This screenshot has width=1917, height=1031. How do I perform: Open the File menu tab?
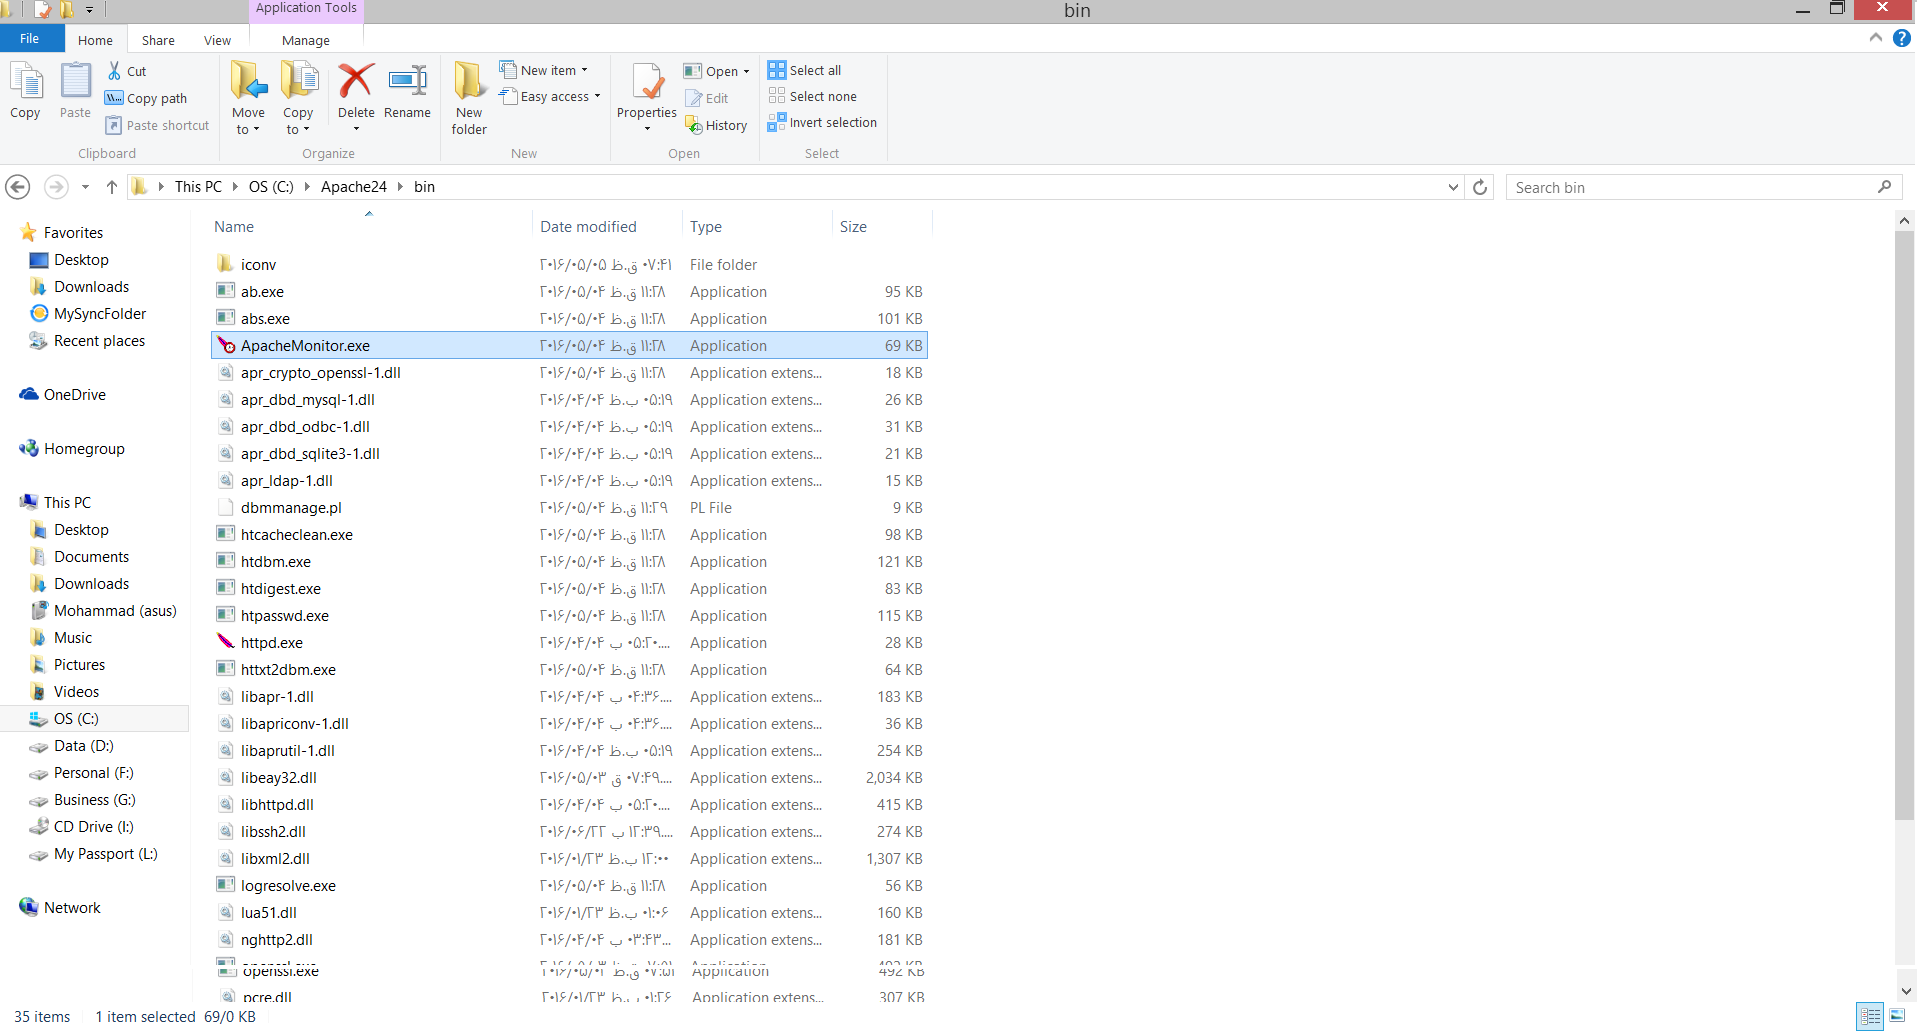coord(30,39)
